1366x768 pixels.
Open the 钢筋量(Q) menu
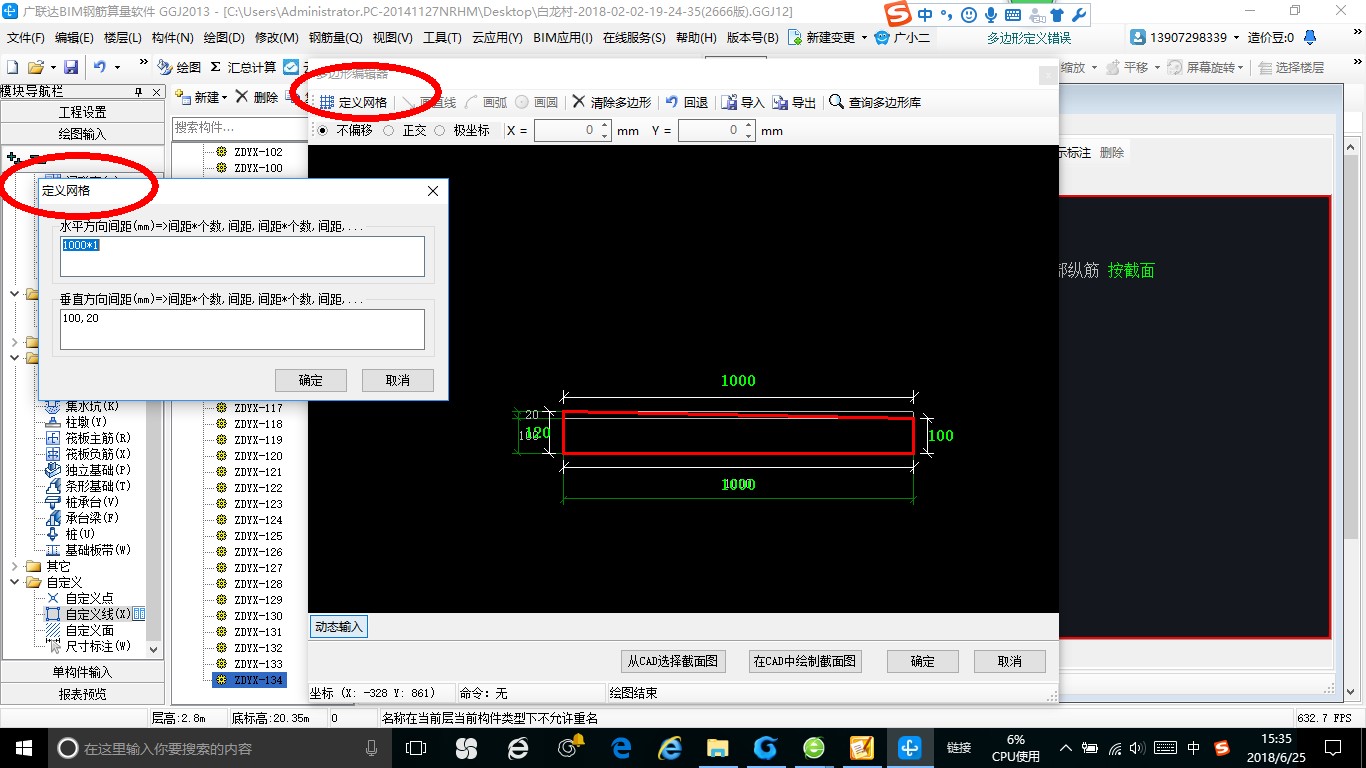pos(335,37)
